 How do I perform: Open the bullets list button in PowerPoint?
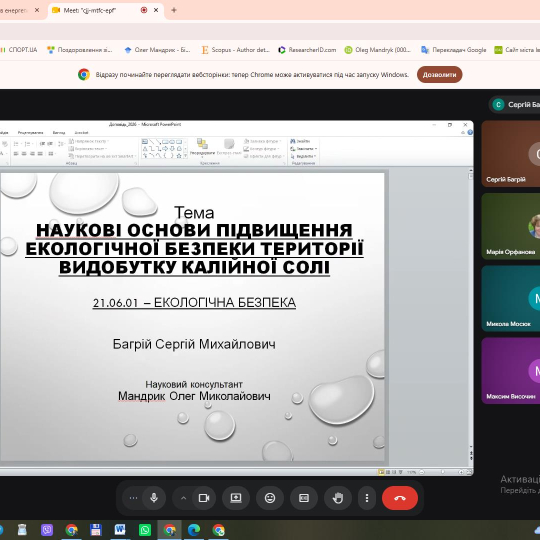point(17,144)
